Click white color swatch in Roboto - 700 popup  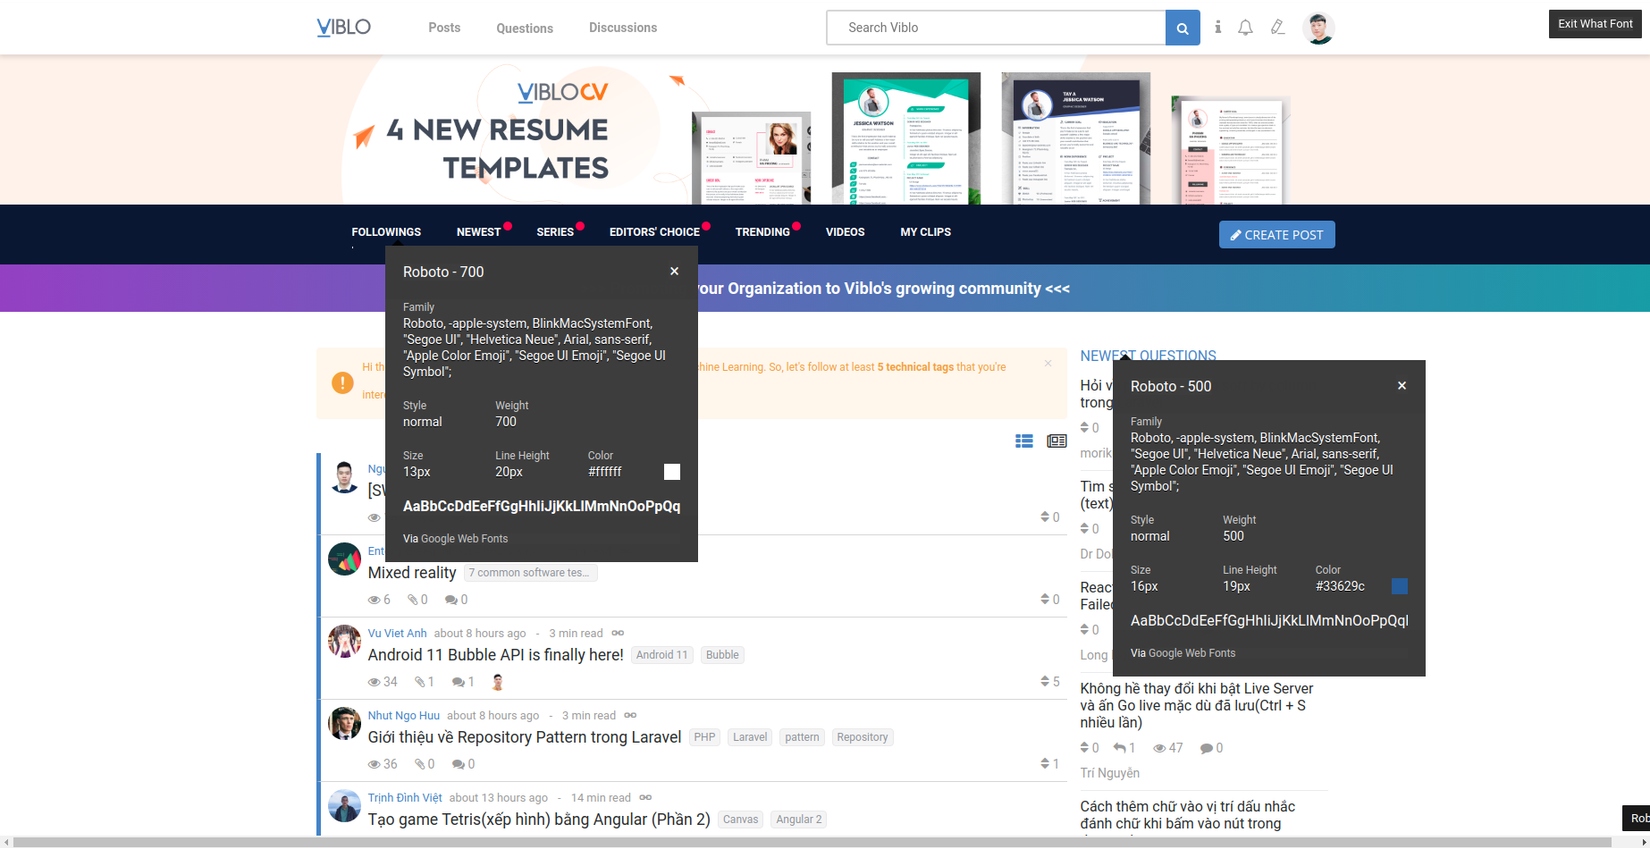pos(672,472)
